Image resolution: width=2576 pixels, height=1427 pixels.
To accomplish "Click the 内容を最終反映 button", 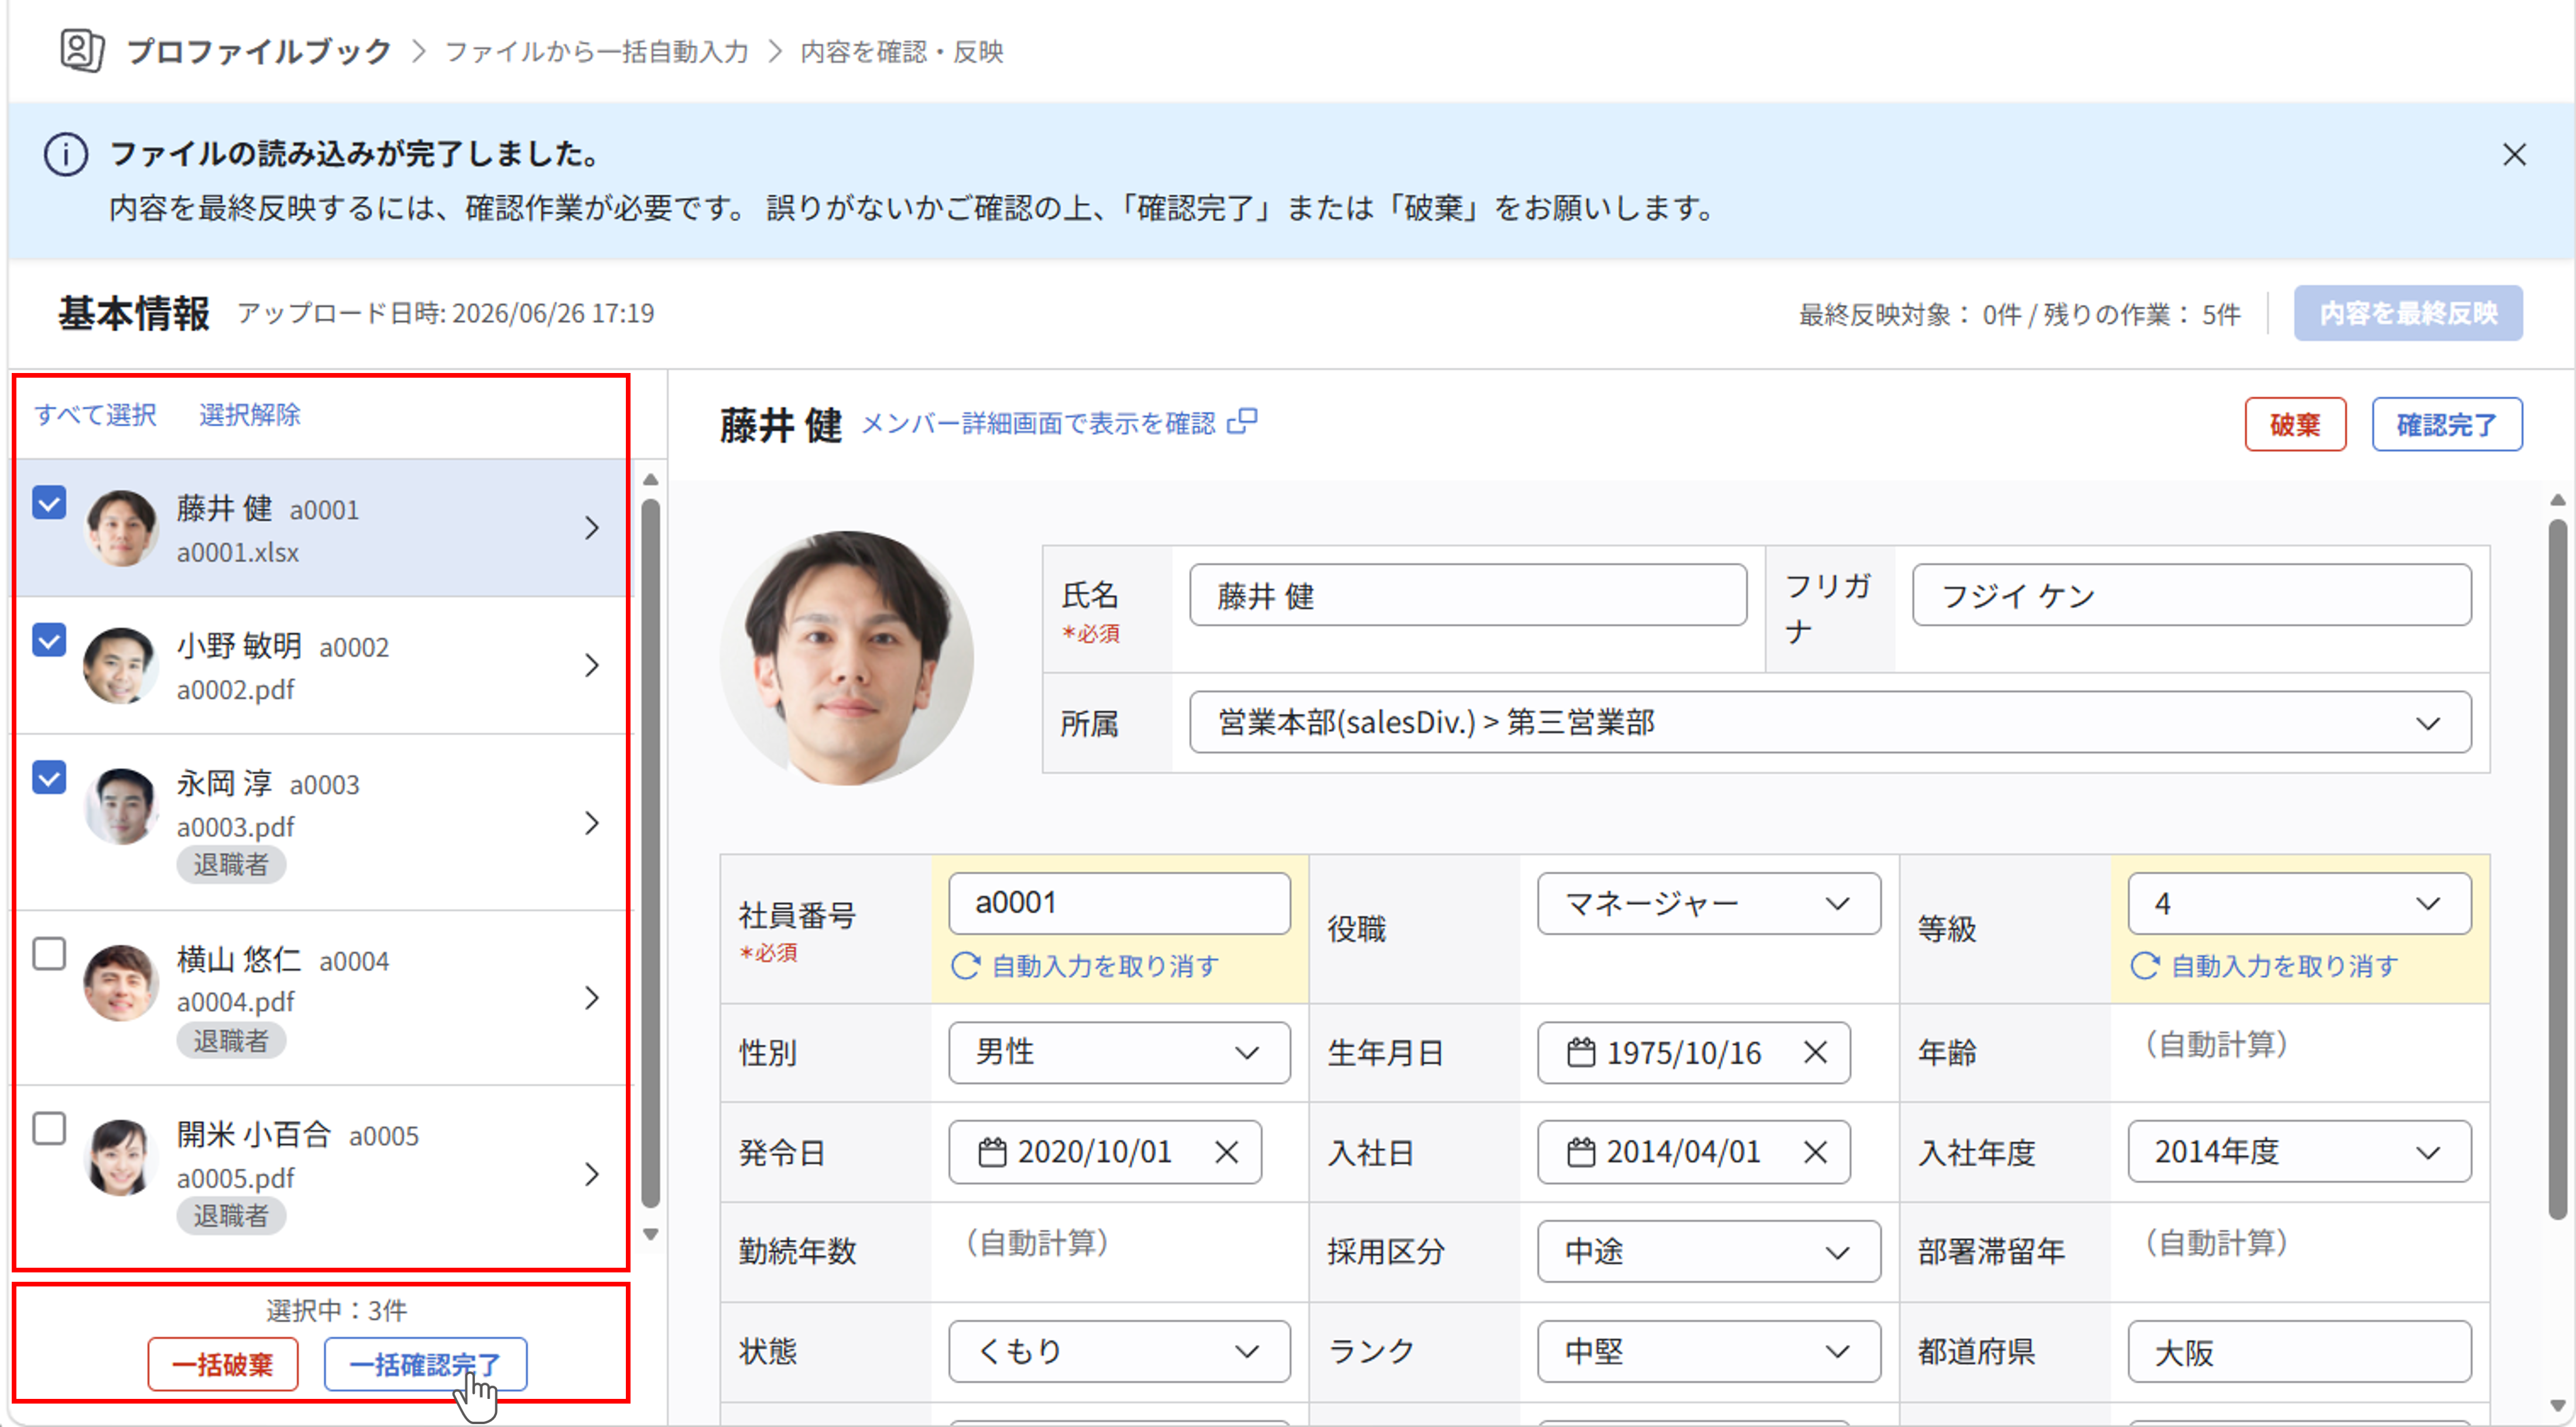I will pos(2408,313).
